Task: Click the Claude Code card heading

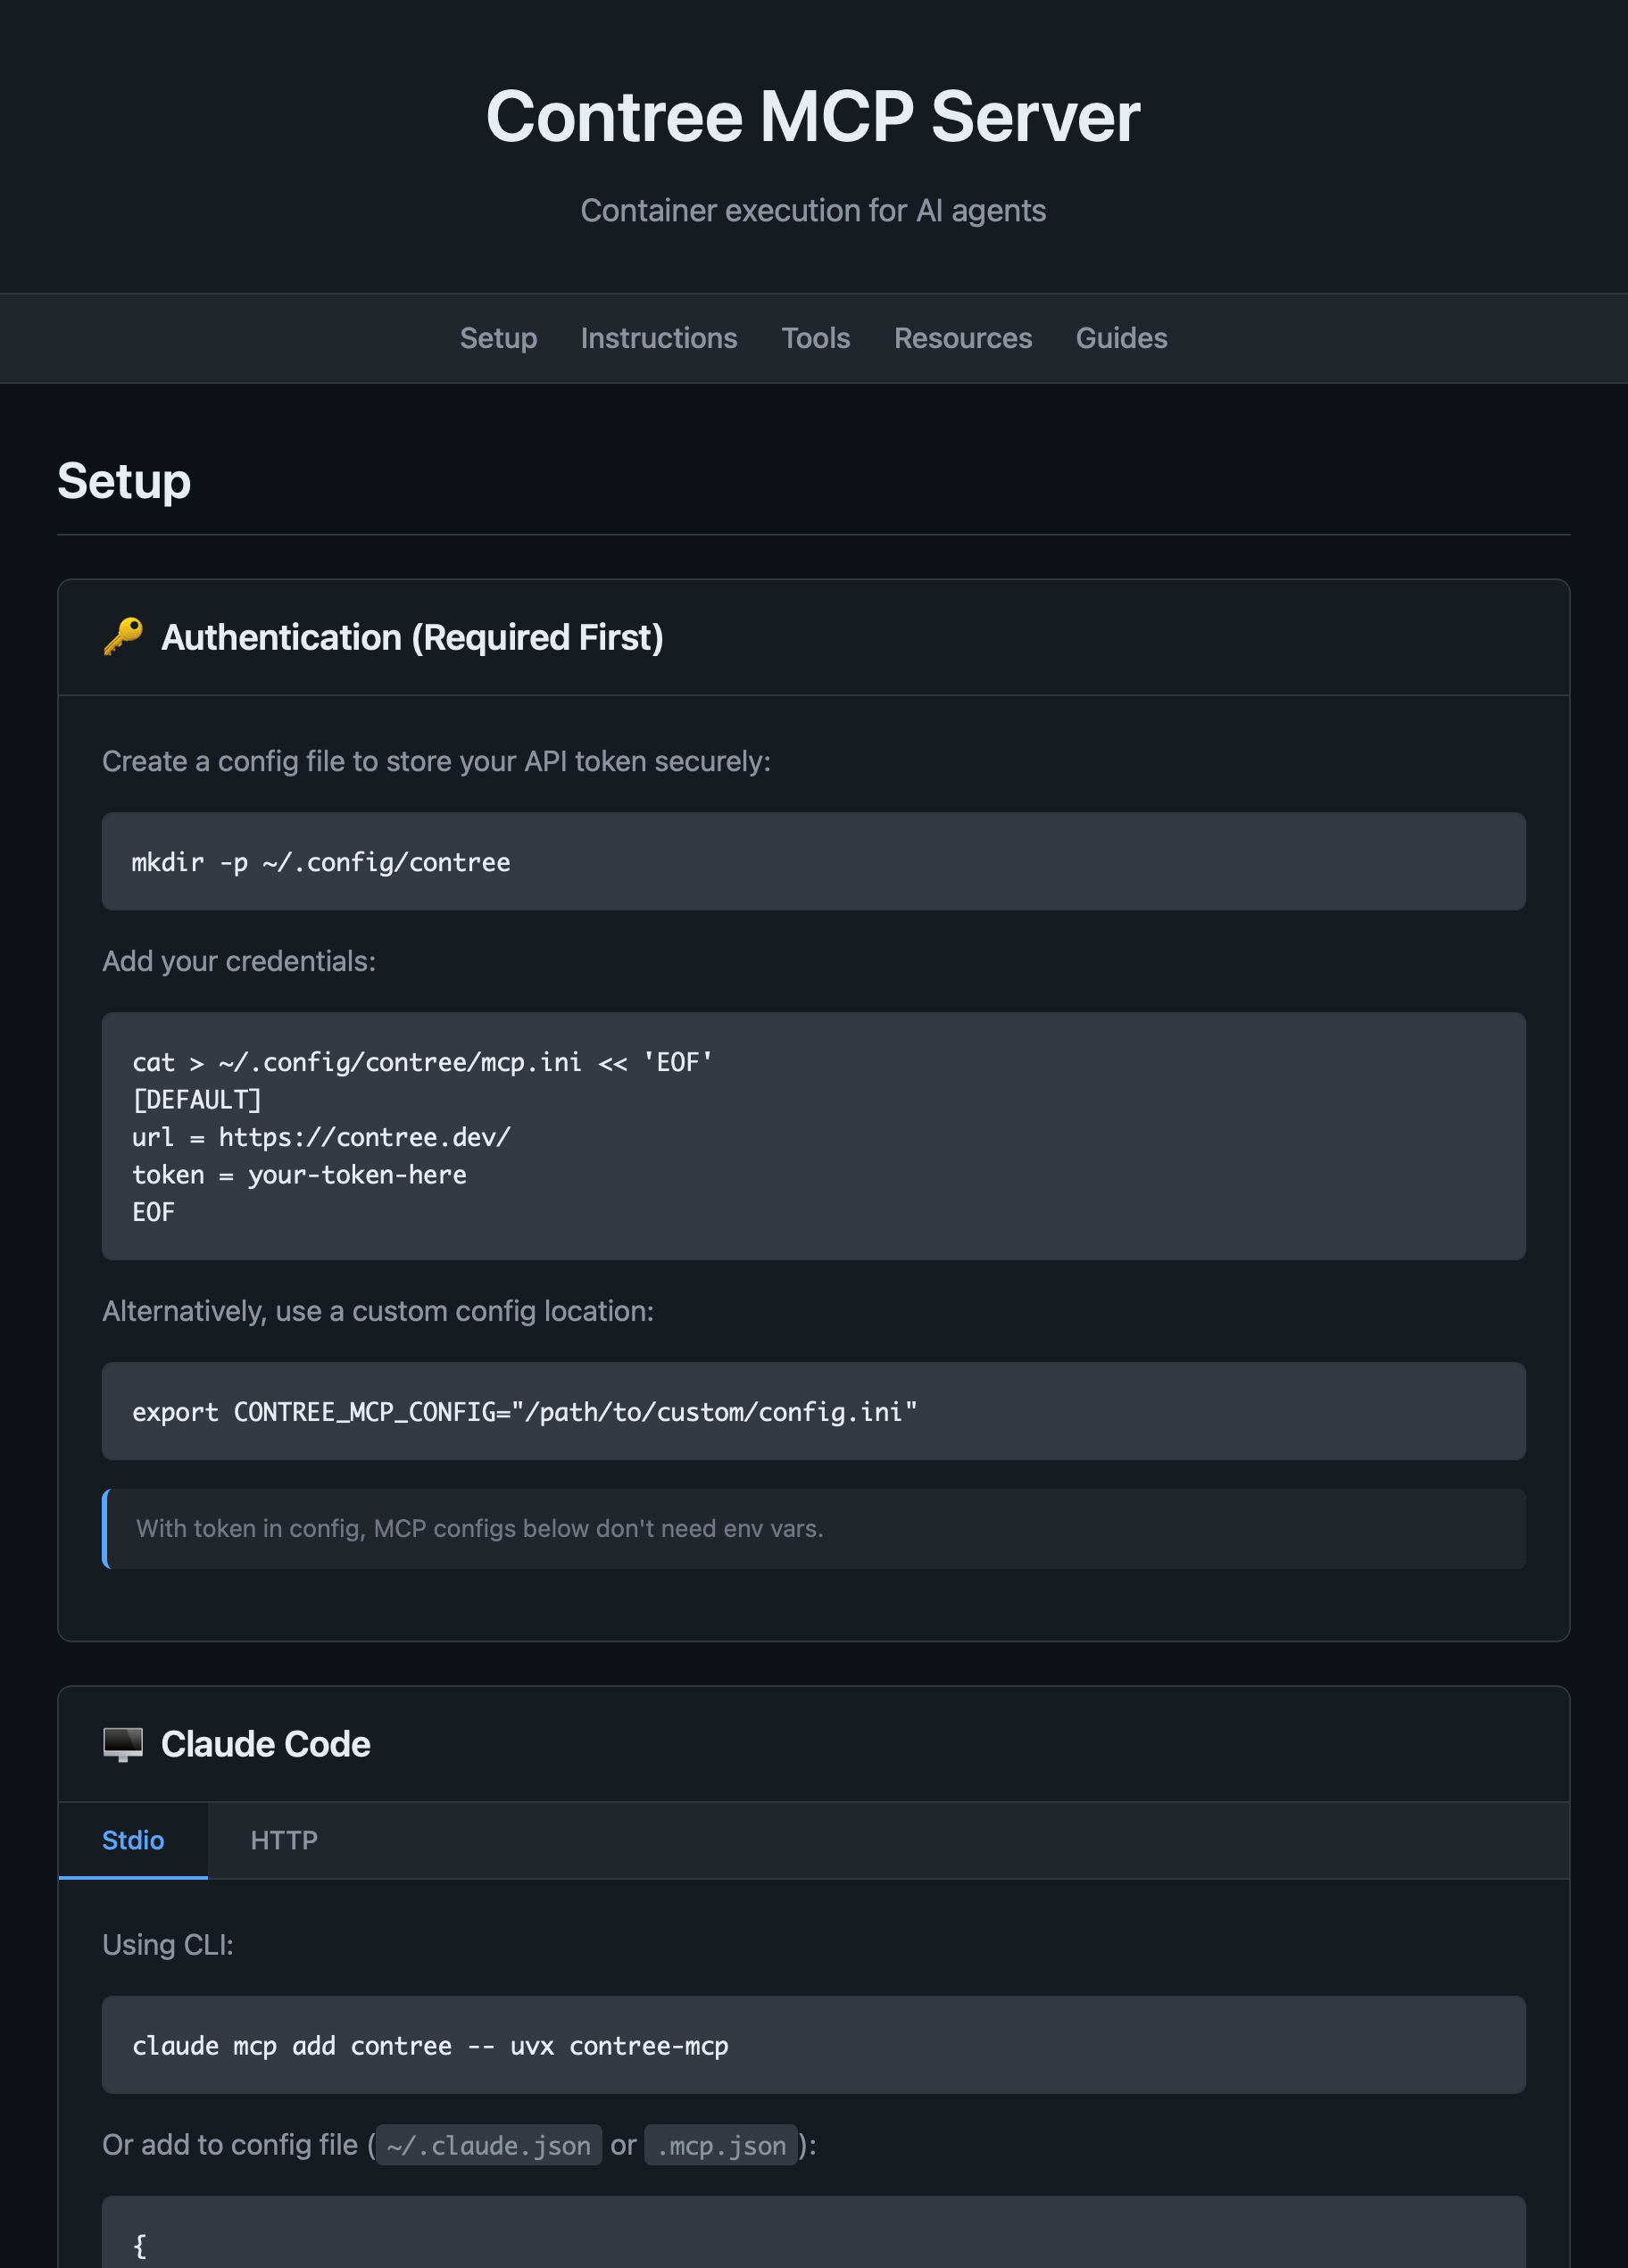Action: point(265,1744)
